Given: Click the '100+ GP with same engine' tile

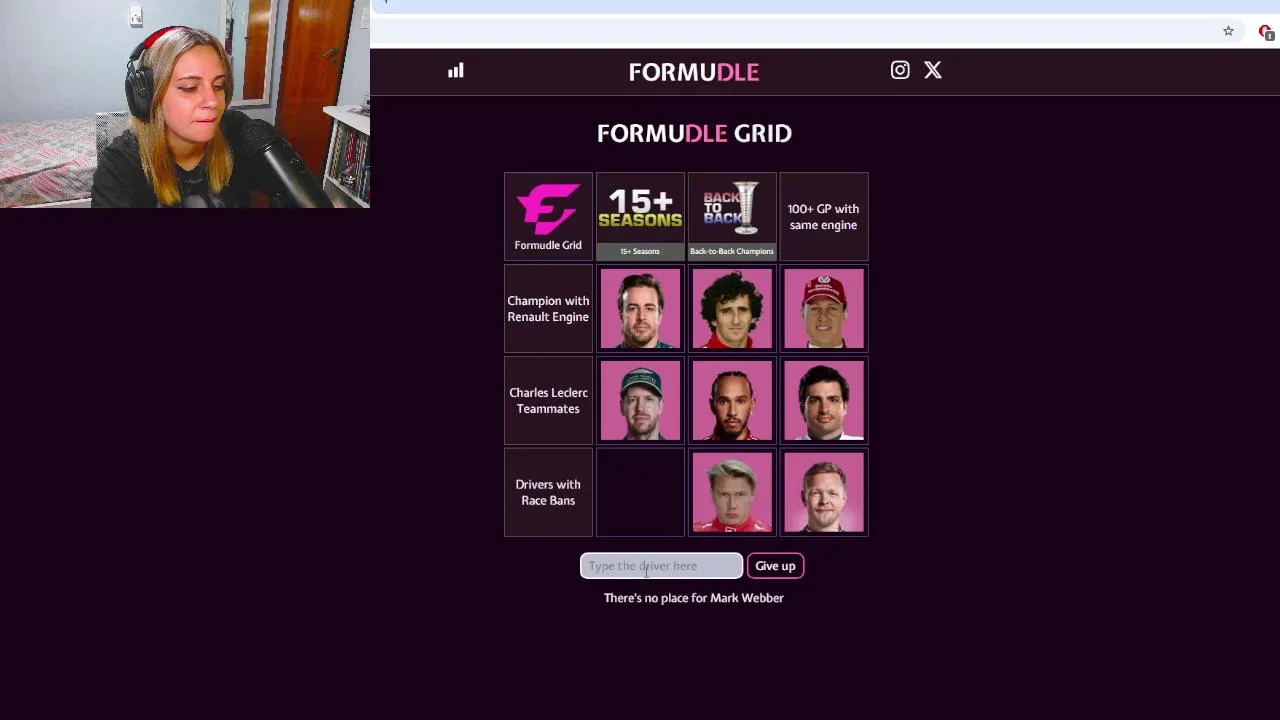Looking at the screenshot, I should 824,216.
